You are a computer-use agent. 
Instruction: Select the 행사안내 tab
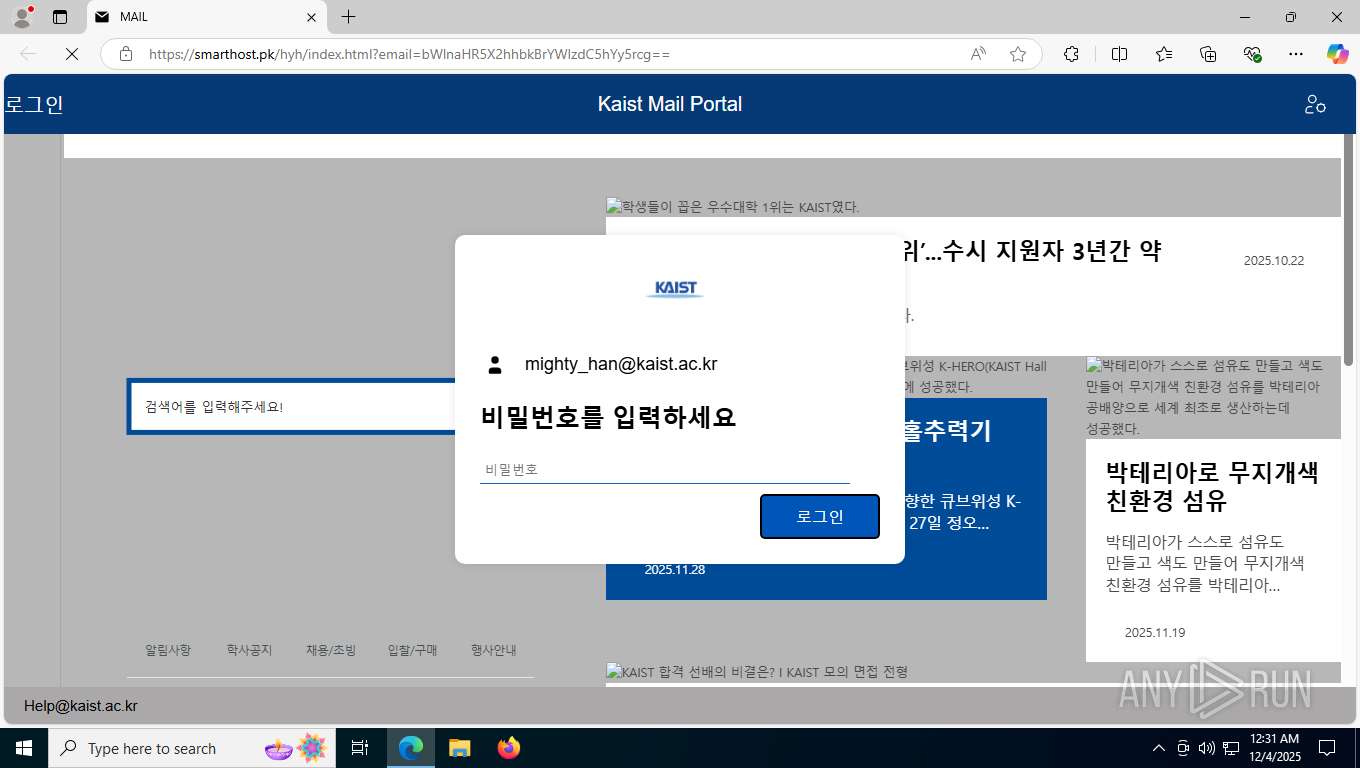494,650
